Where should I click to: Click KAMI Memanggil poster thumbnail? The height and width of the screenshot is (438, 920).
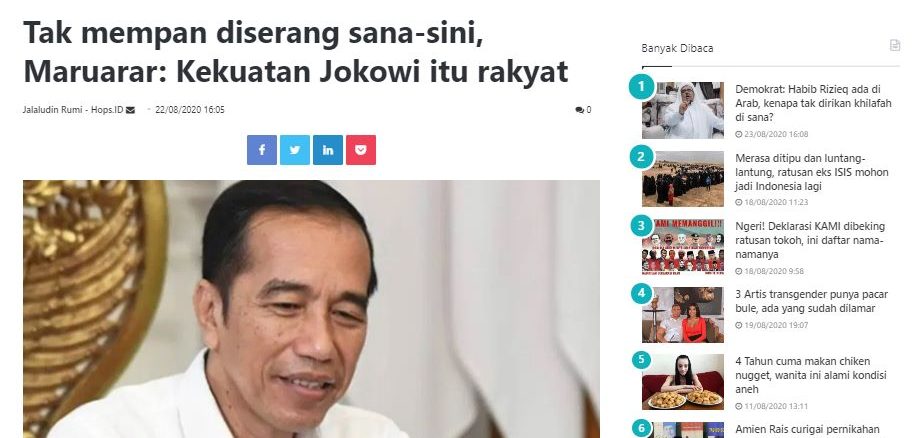coord(683,246)
